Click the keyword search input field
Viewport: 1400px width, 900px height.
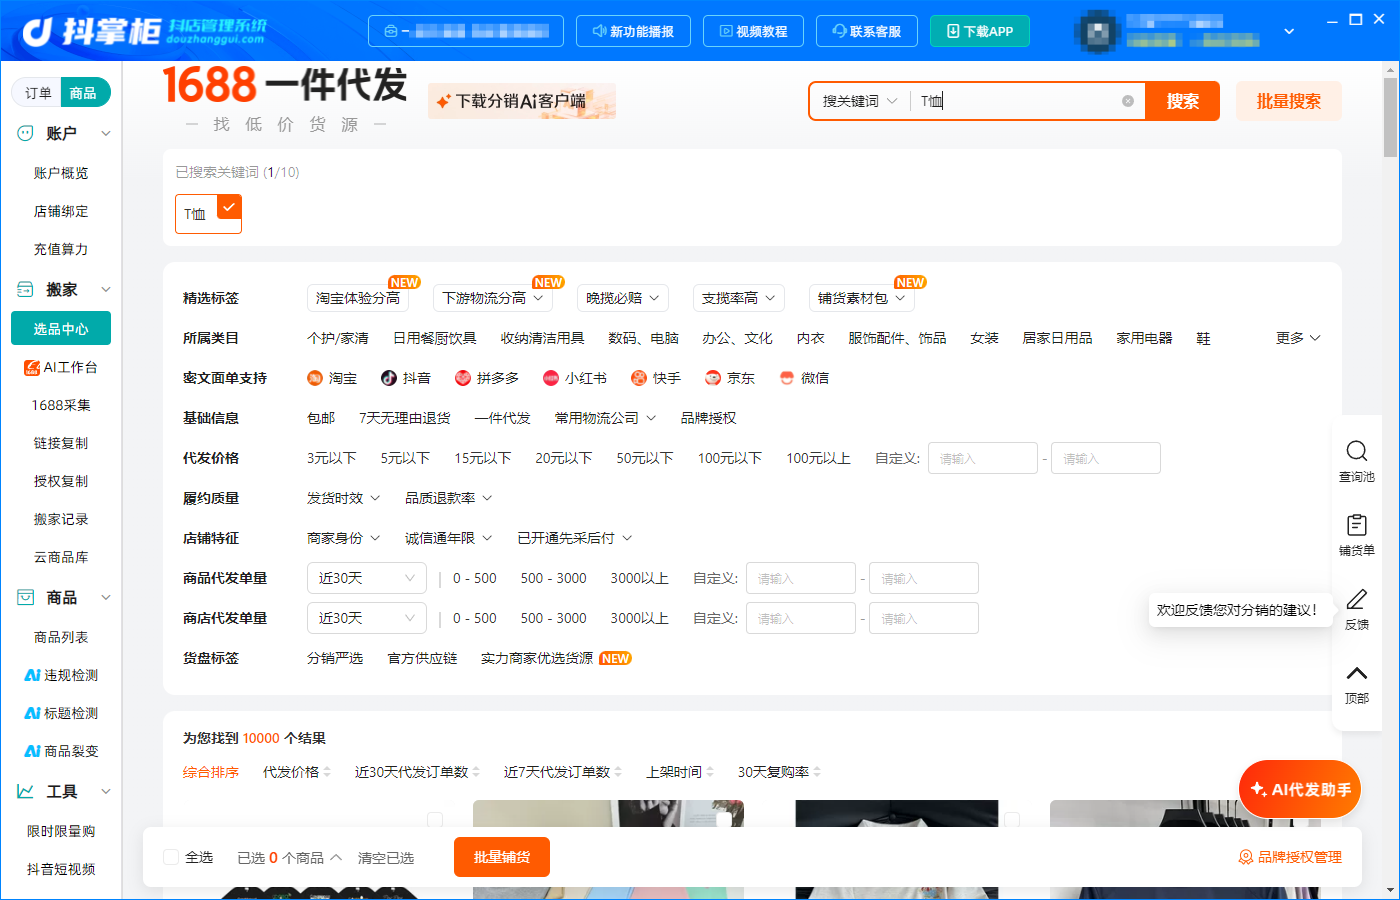[x=1015, y=101]
